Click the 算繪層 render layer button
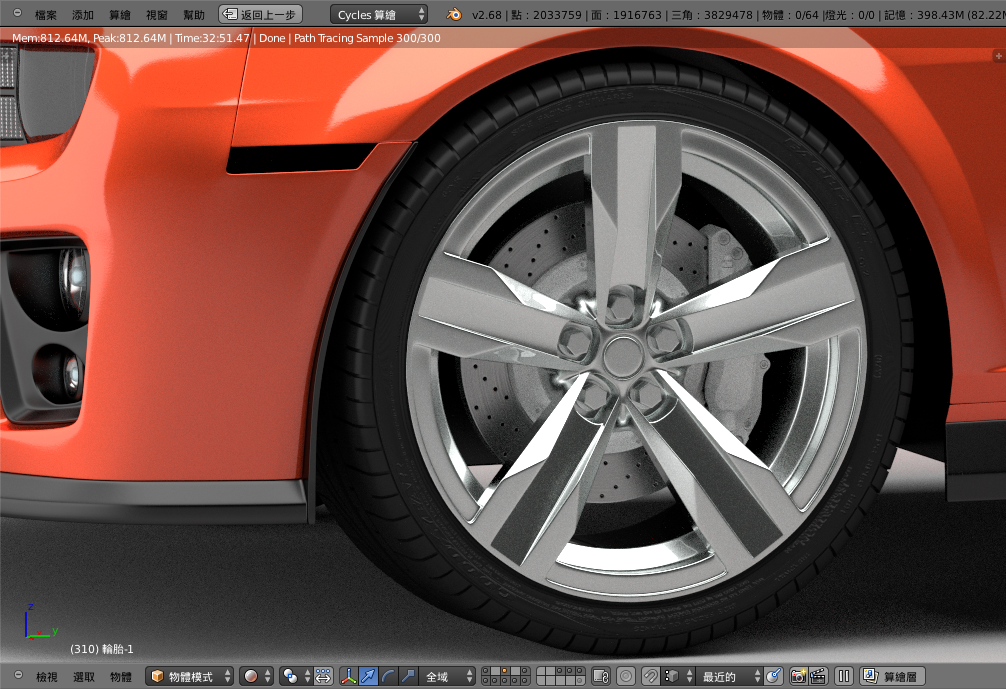Screen dimensions: 1006x689 pyautogui.click(x=892, y=677)
